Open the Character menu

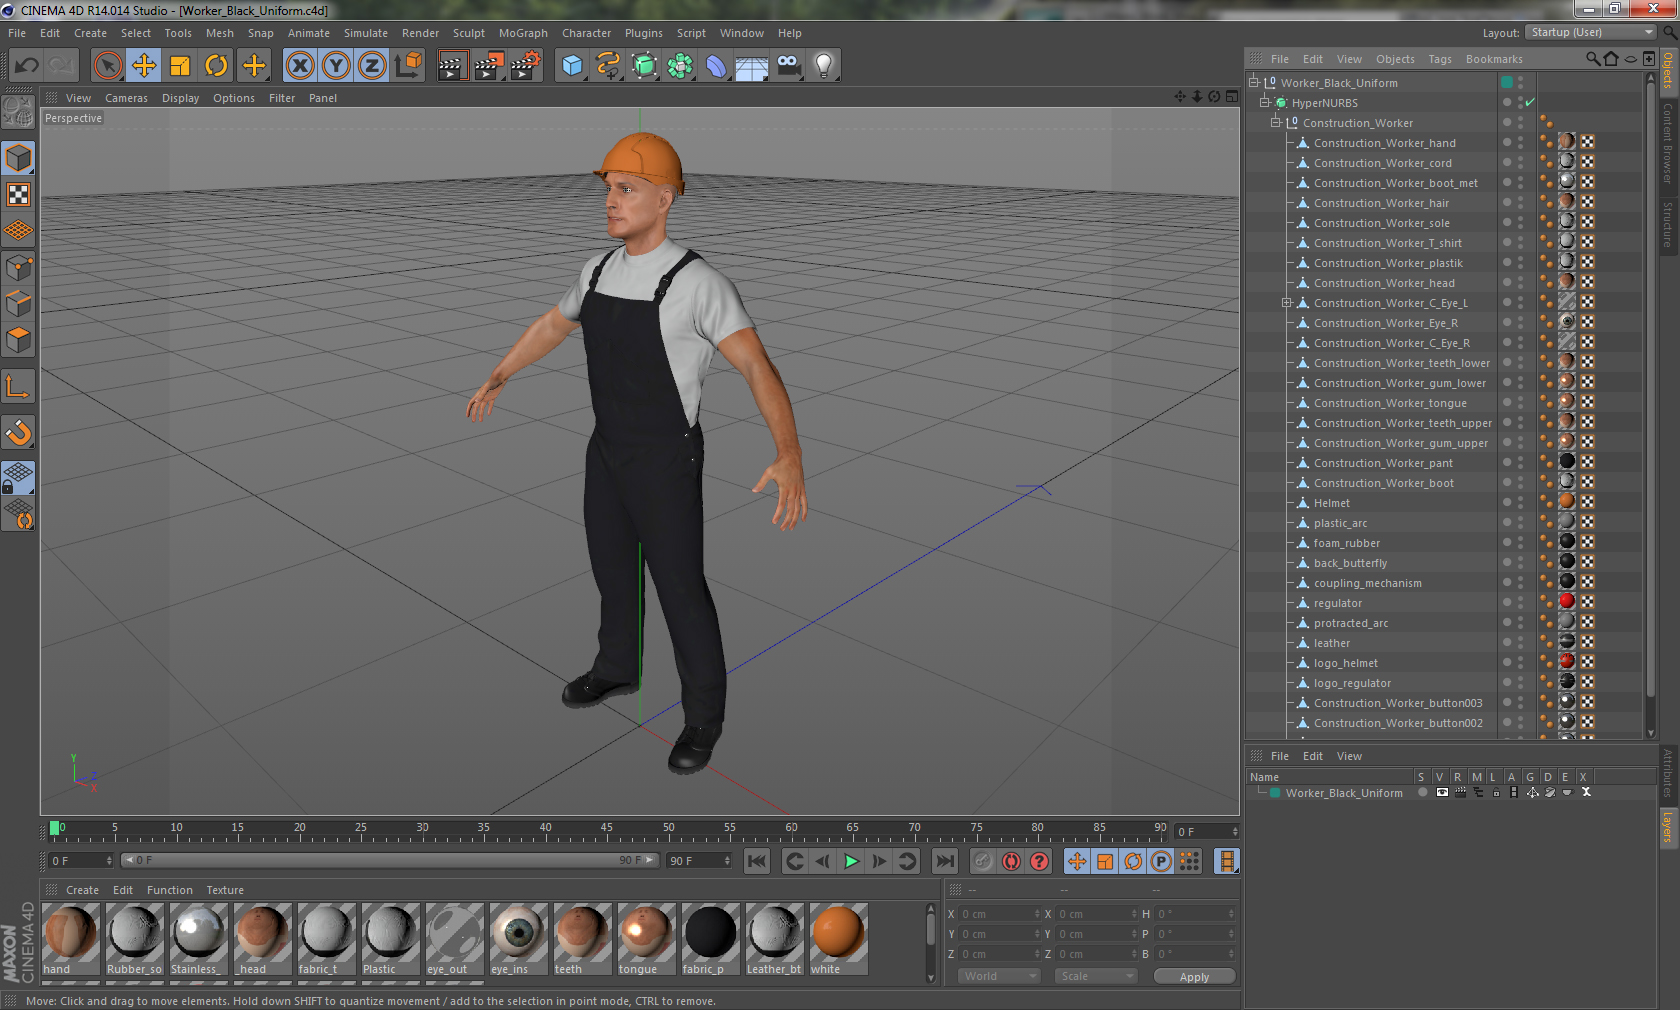tap(586, 33)
